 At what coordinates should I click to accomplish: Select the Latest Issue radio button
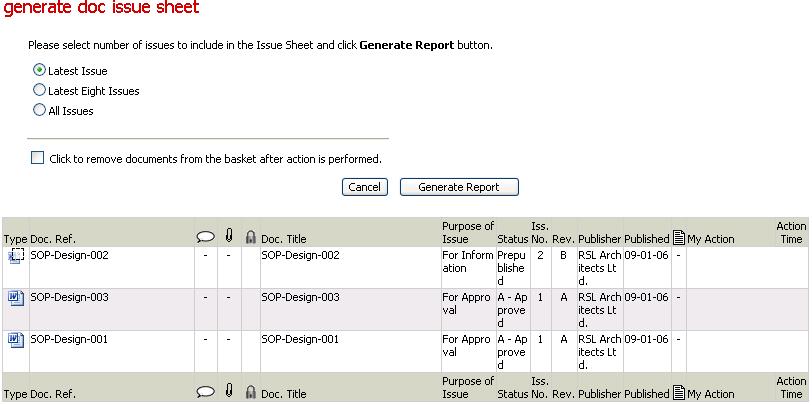[x=39, y=70]
